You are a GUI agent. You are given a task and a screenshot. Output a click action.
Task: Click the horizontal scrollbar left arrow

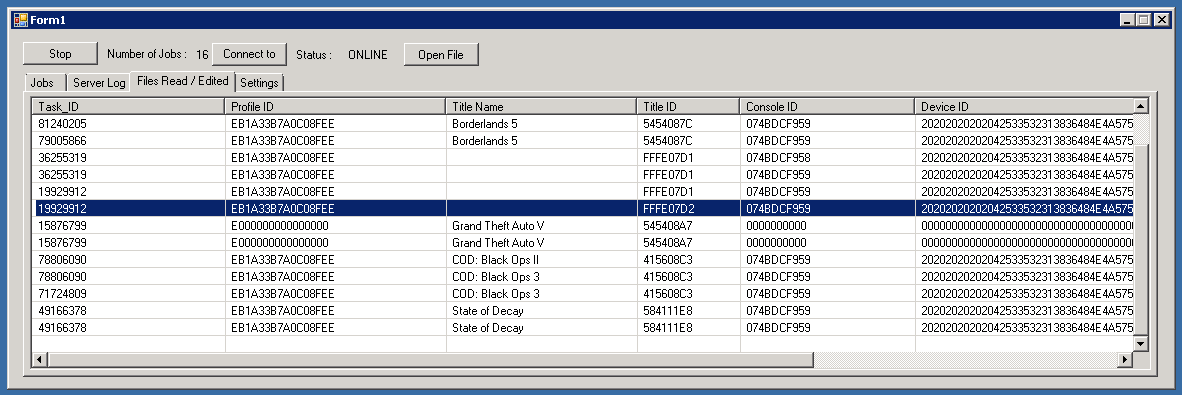[x=39, y=360]
